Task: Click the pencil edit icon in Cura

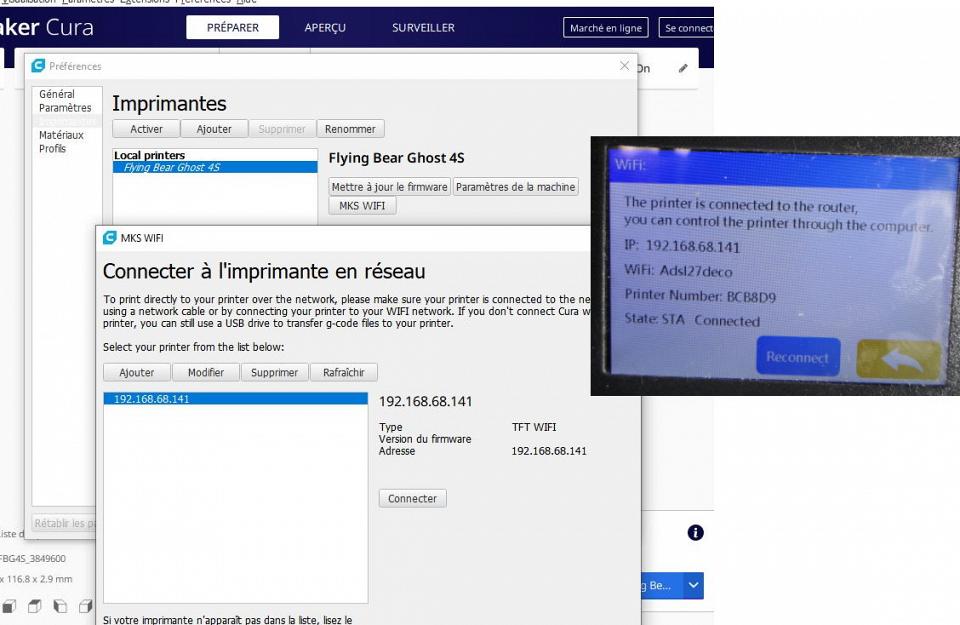Action: click(x=683, y=69)
